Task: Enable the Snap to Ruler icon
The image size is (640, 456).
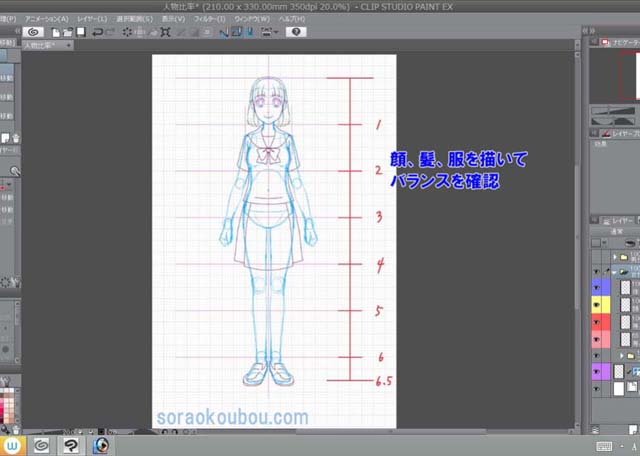Action: [x=224, y=32]
